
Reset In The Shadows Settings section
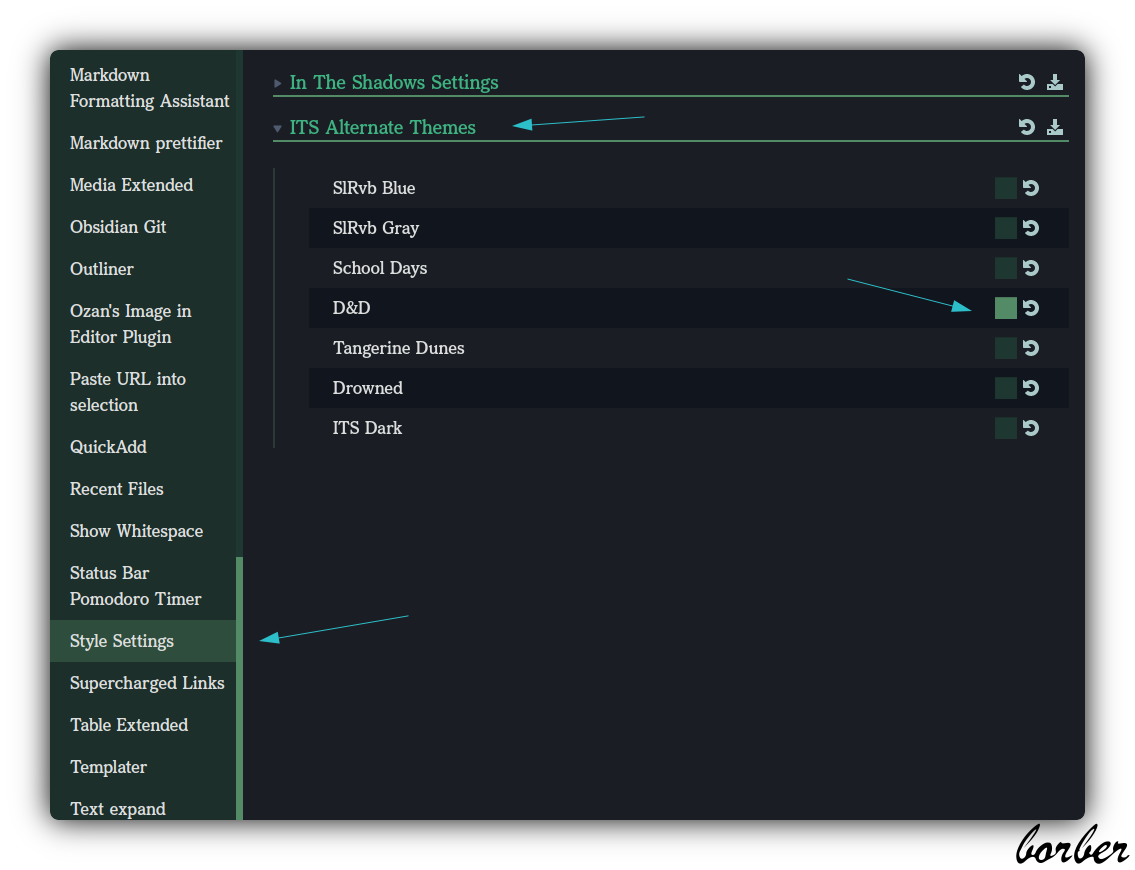1026,82
